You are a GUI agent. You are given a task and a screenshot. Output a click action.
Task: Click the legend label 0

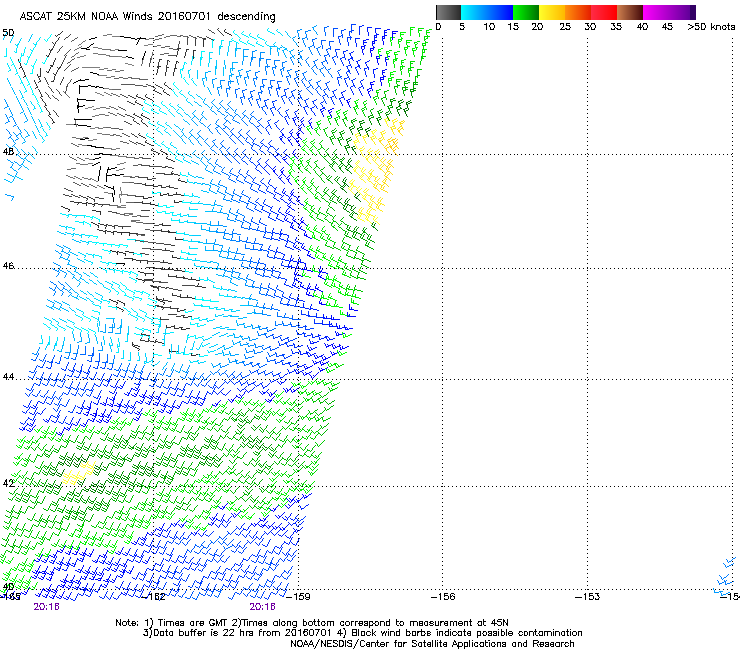pyautogui.click(x=438, y=27)
